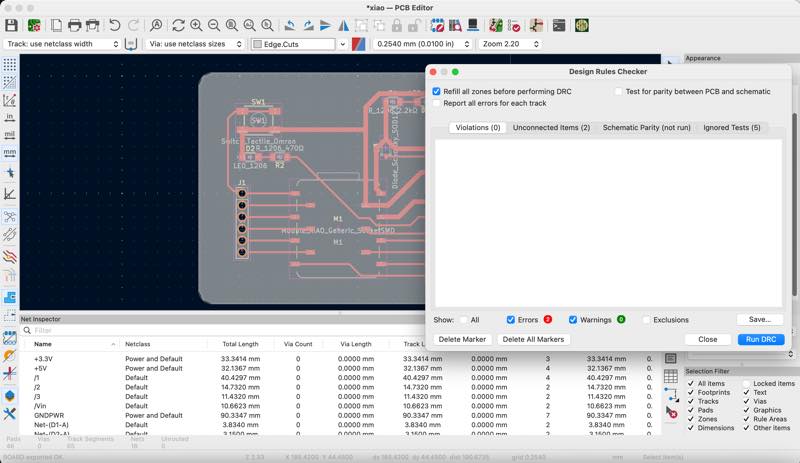Toggle the ratsnest display icon

[9, 216]
